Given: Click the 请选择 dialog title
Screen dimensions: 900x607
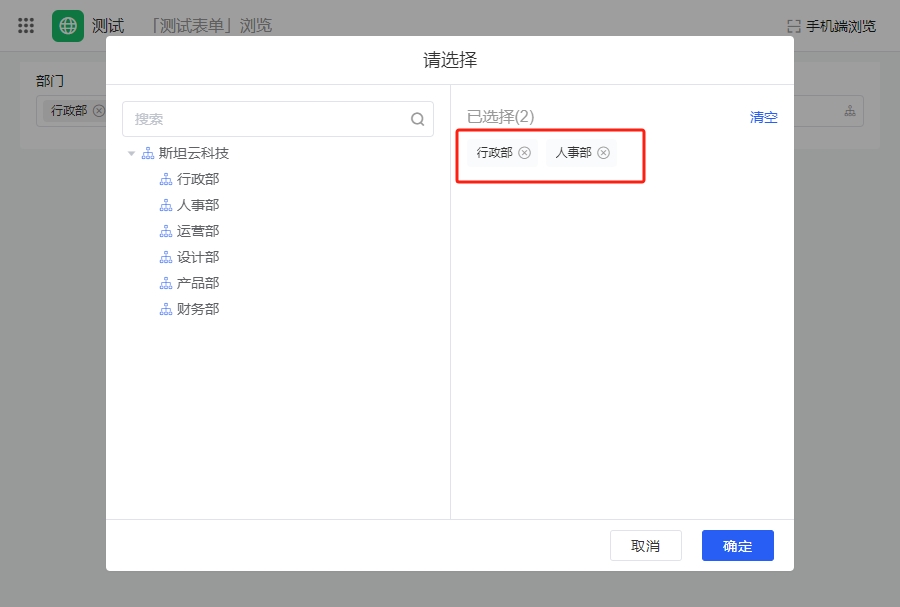Looking at the screenshot, I should pyautogui.click(x=450, y=60).
